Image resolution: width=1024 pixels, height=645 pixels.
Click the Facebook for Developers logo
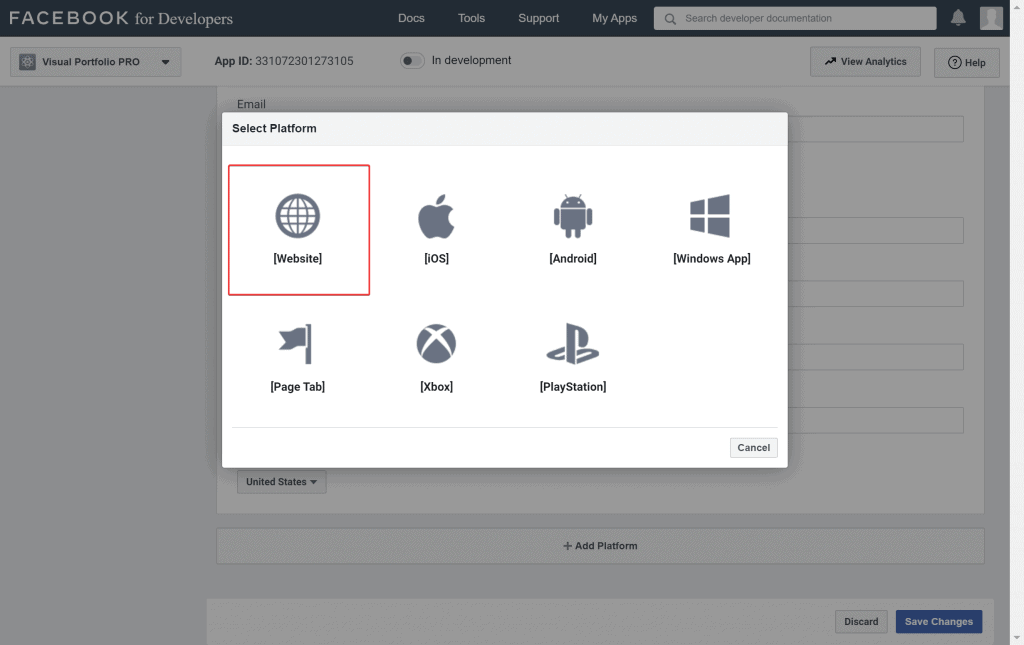tap(121, 18)
